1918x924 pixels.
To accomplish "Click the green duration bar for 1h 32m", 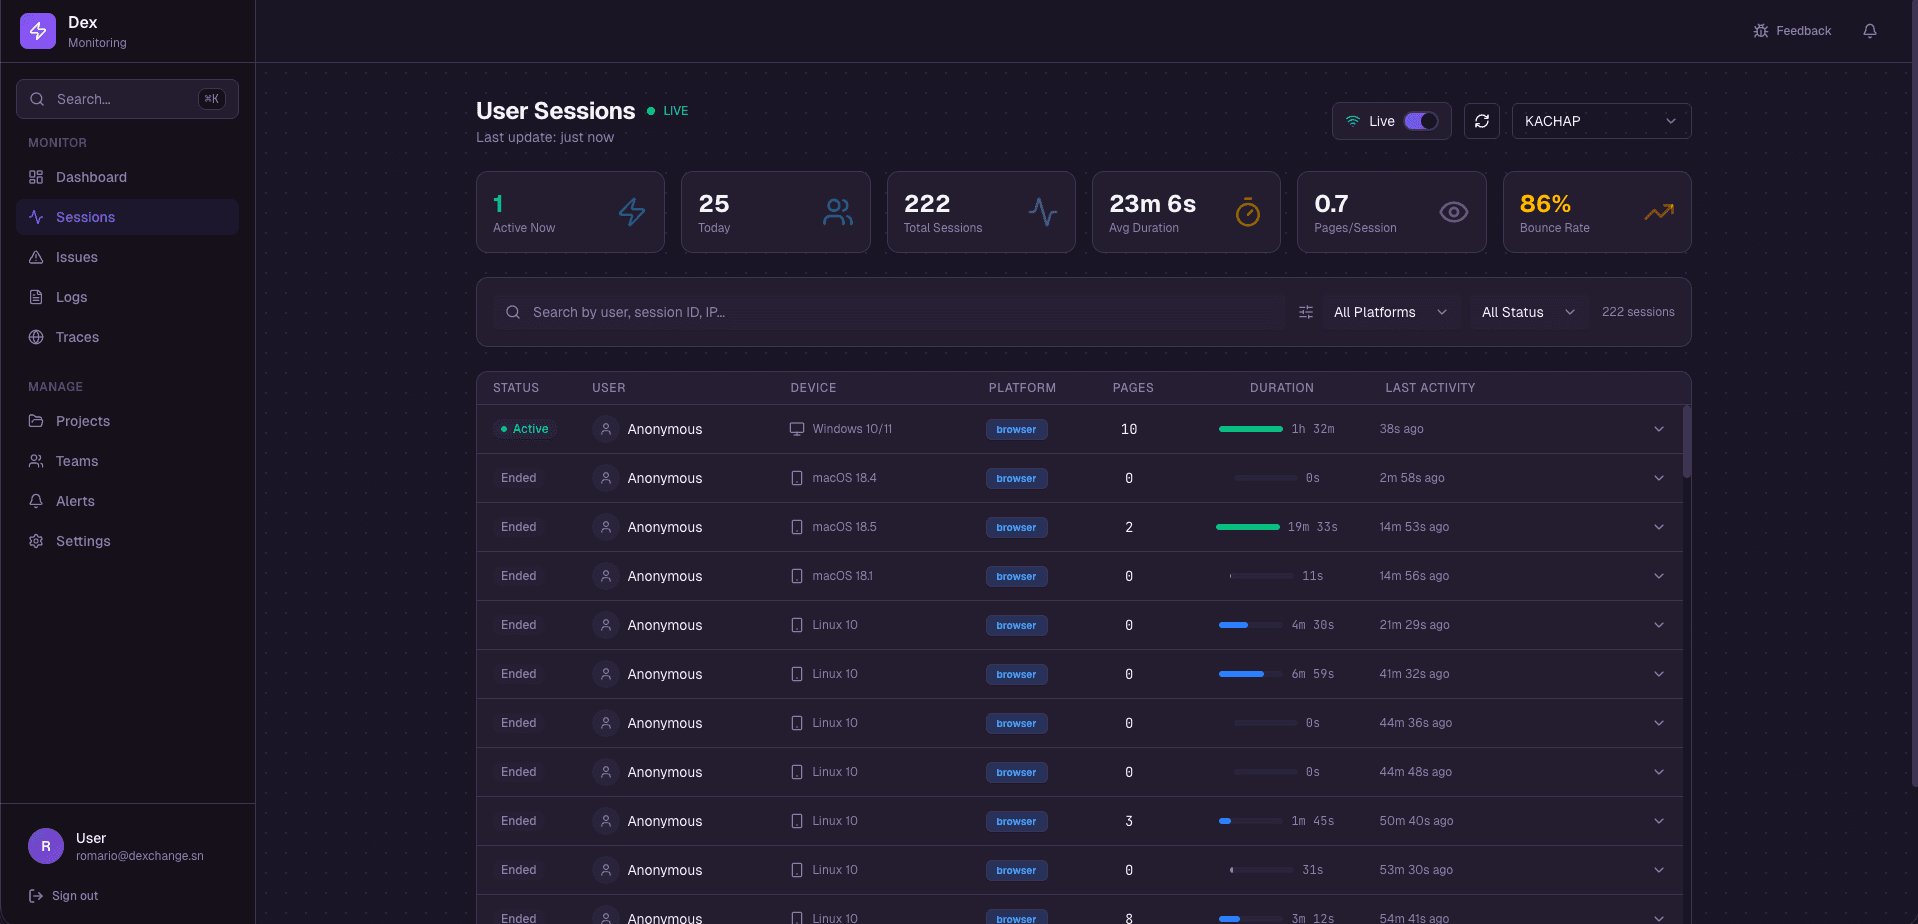I will point(1250,429).
